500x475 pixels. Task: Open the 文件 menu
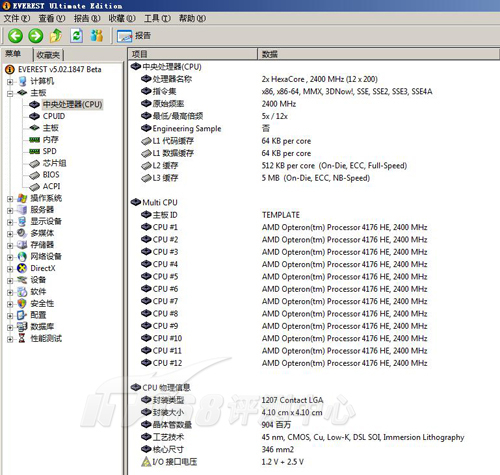[x=17, y=18]
